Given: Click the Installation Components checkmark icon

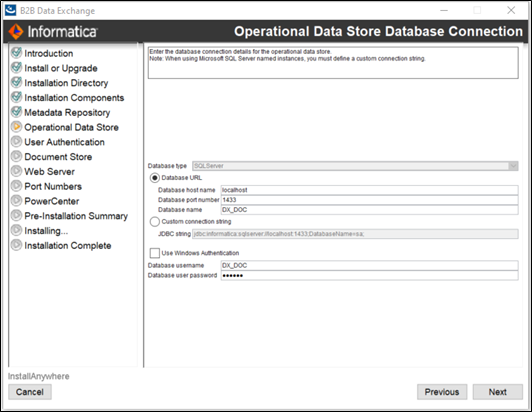Looking at the screenshot, I should coord(16,97).
